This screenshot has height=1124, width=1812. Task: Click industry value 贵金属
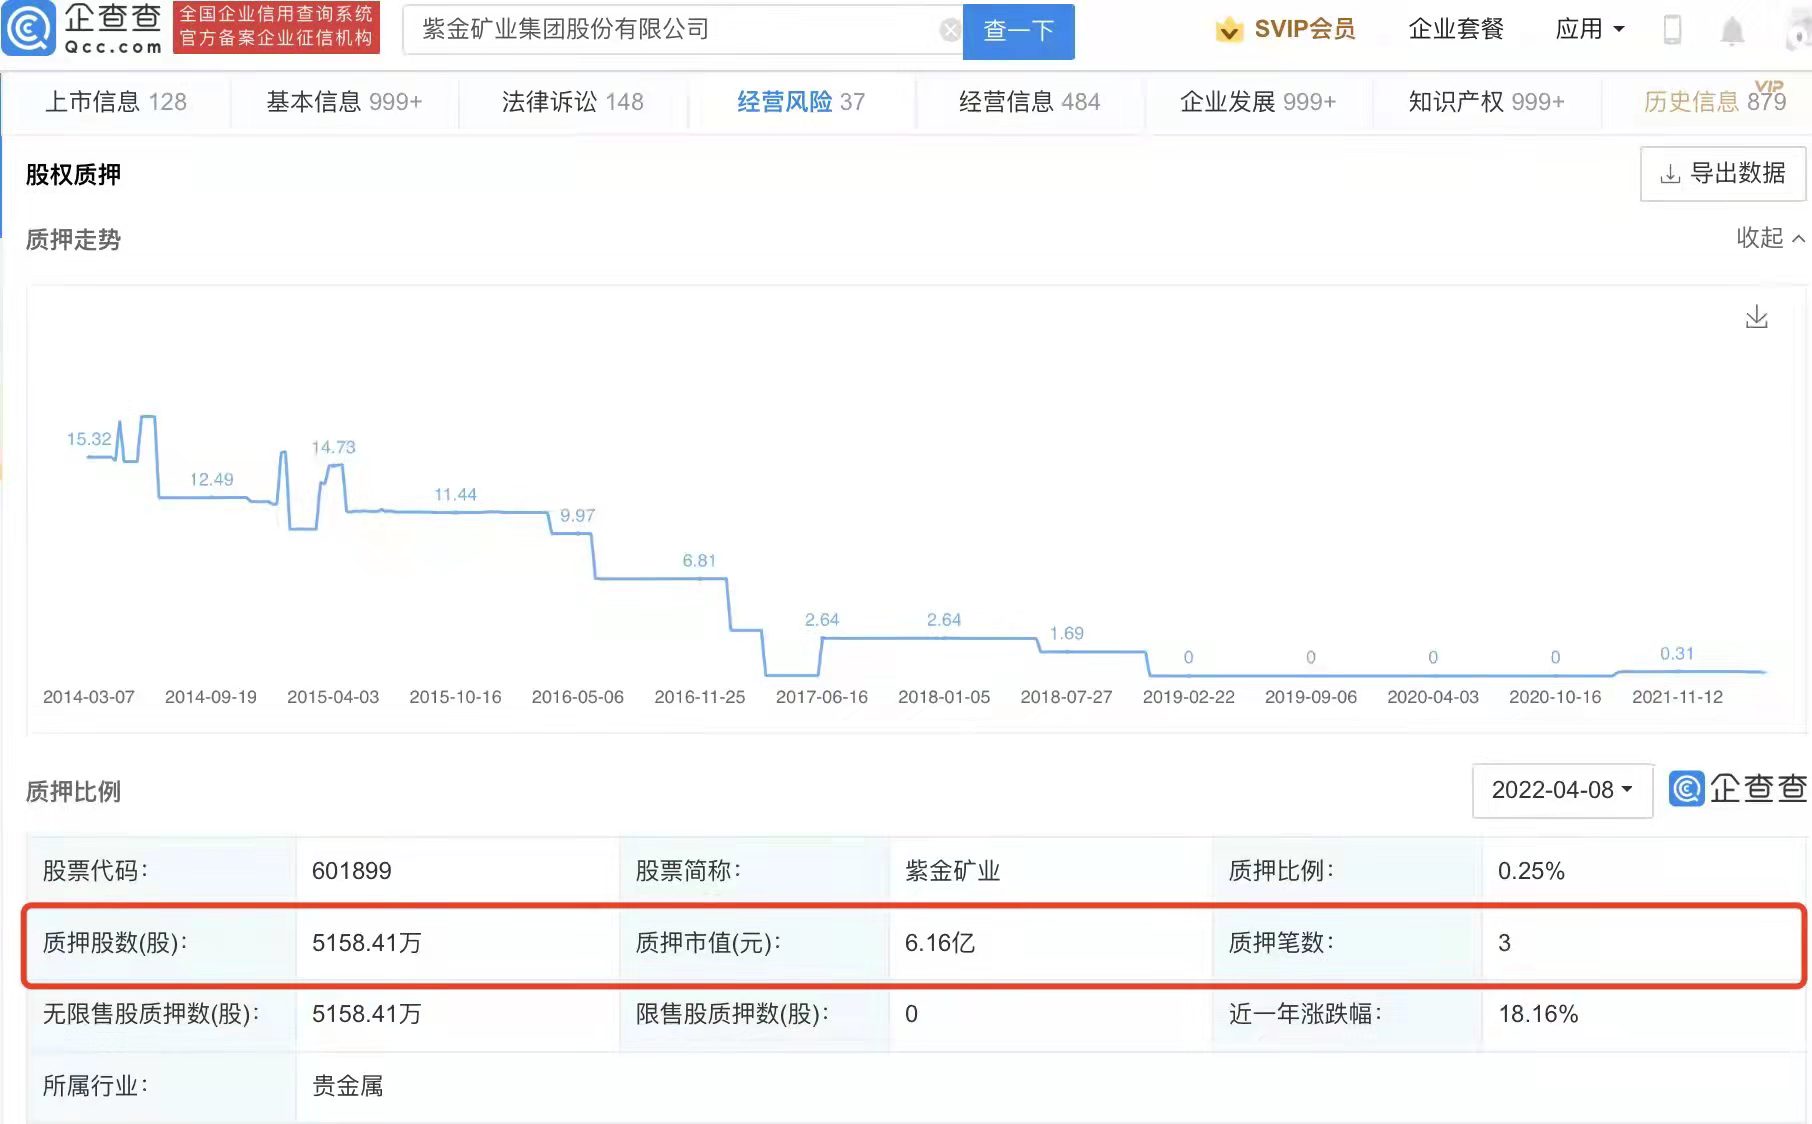coord(348,1086)
